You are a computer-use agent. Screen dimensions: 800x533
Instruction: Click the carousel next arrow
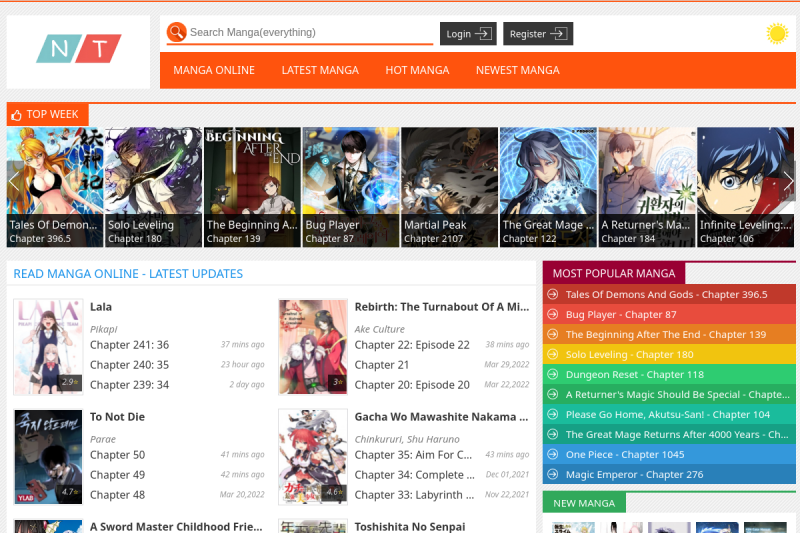pyautogui.click(x=788, y=181)
